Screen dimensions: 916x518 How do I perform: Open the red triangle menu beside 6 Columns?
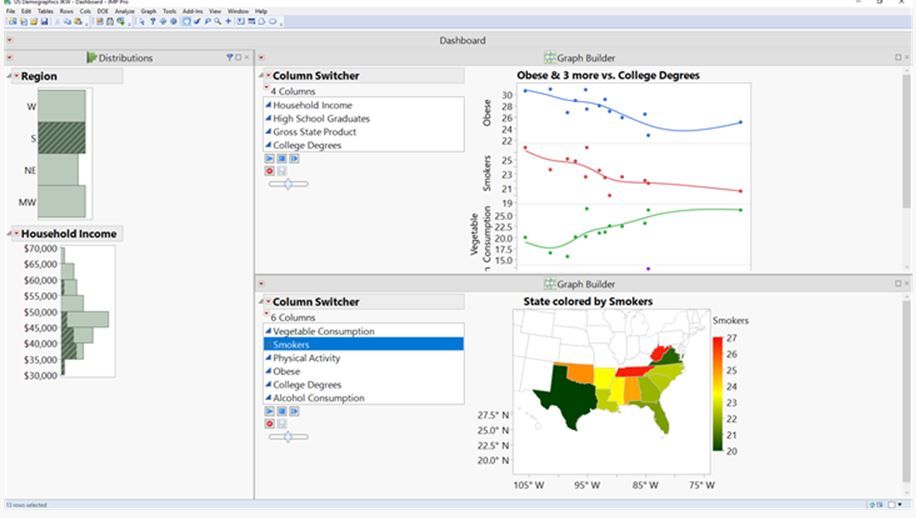point(266,316)
